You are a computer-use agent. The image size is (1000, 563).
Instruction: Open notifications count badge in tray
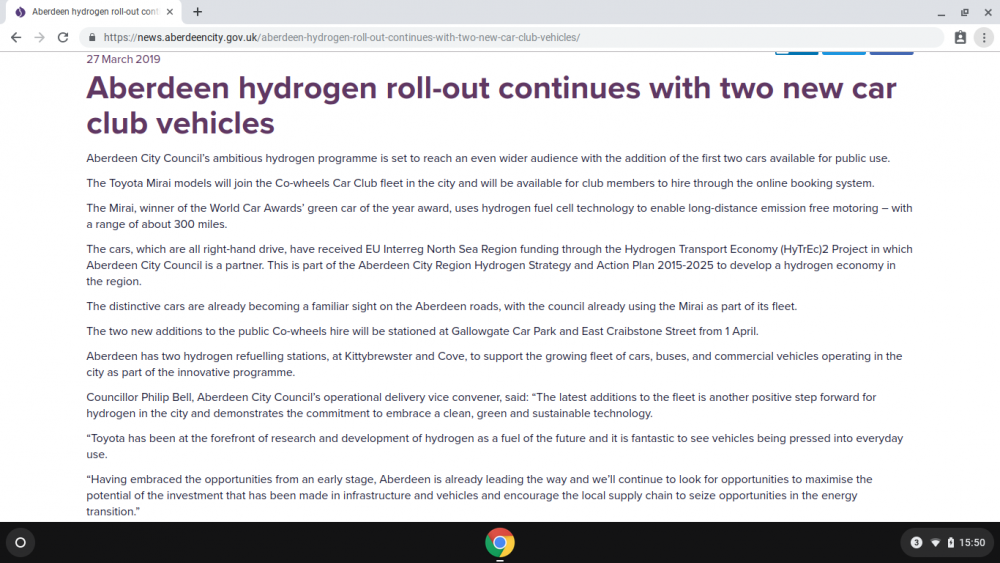[916, 543]
